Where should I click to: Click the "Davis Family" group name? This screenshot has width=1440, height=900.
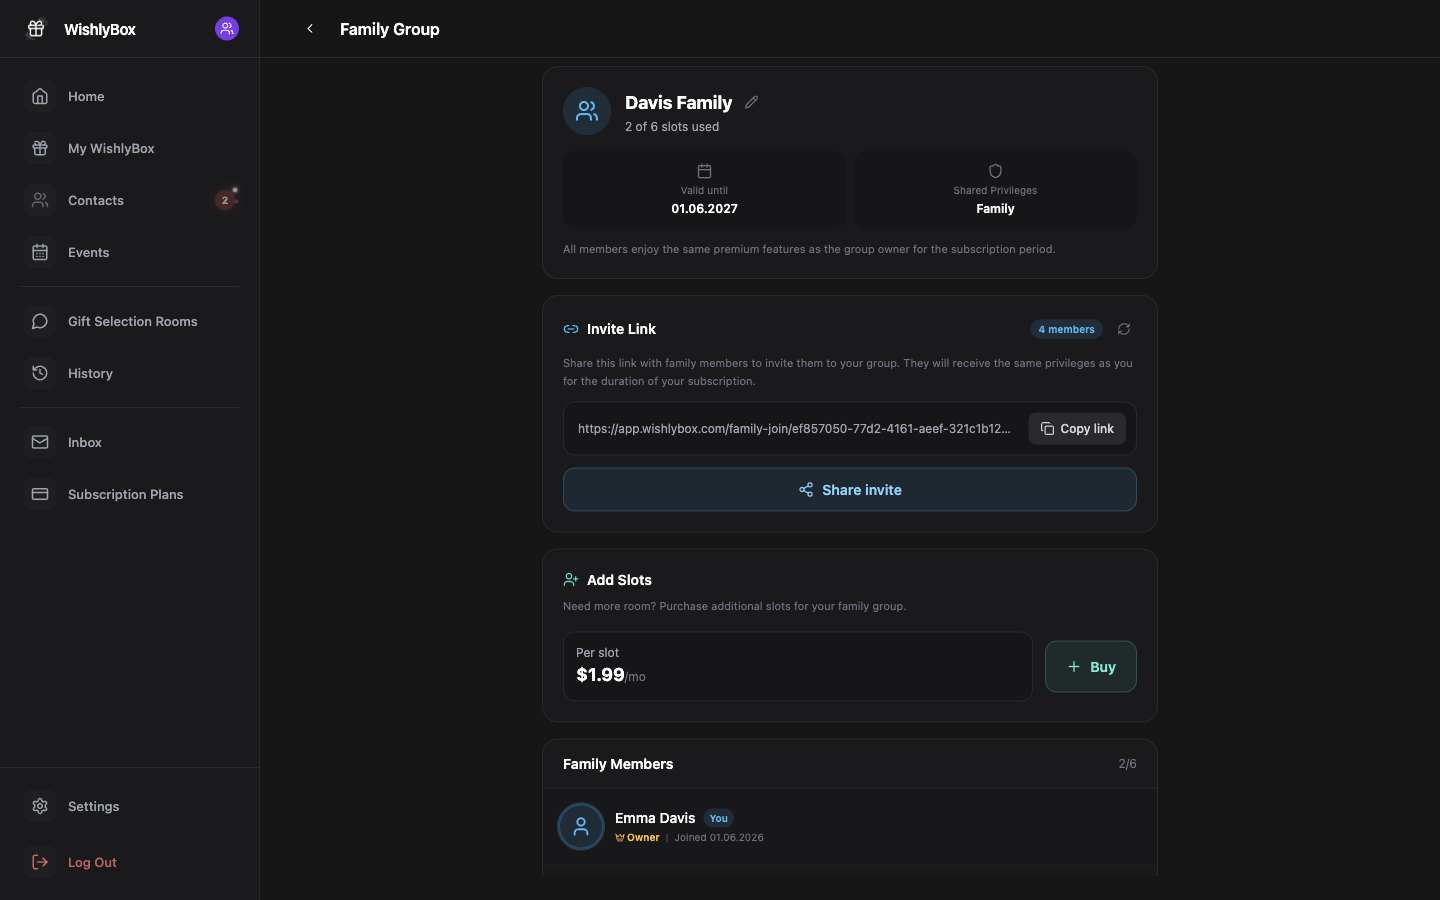click(x=678, y=102)
